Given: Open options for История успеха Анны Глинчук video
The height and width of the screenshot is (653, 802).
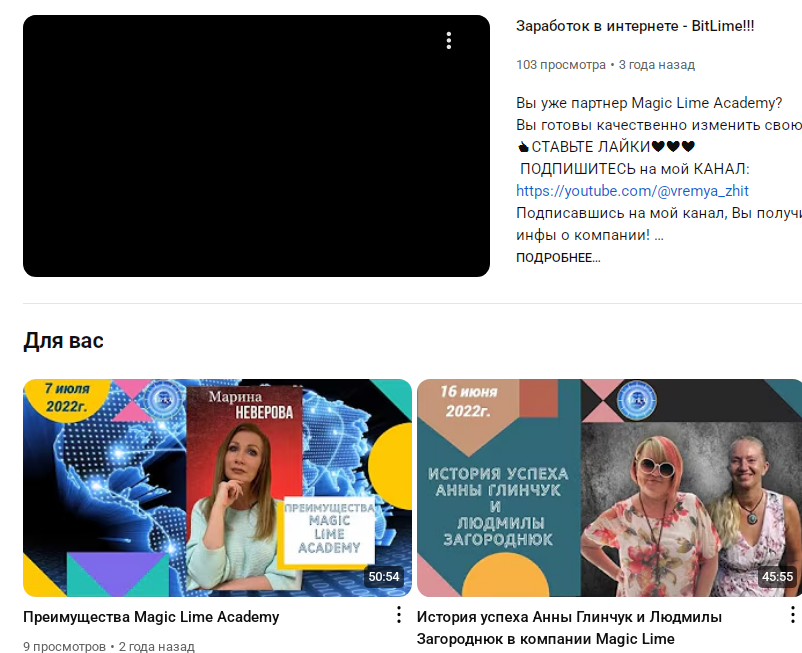Looking at the screenshot, I should click(792, 615).
